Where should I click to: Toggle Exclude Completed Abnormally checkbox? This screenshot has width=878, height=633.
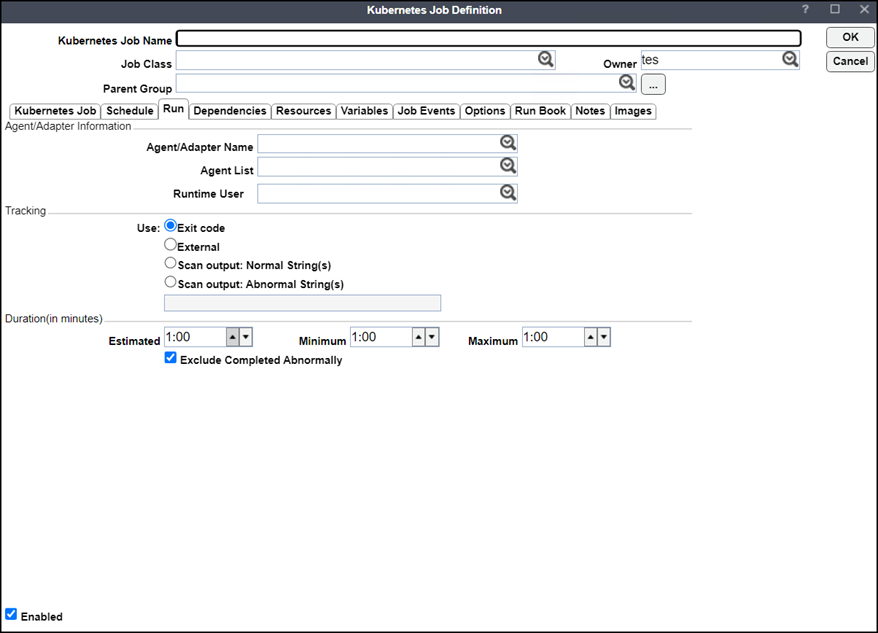point(171,358)
